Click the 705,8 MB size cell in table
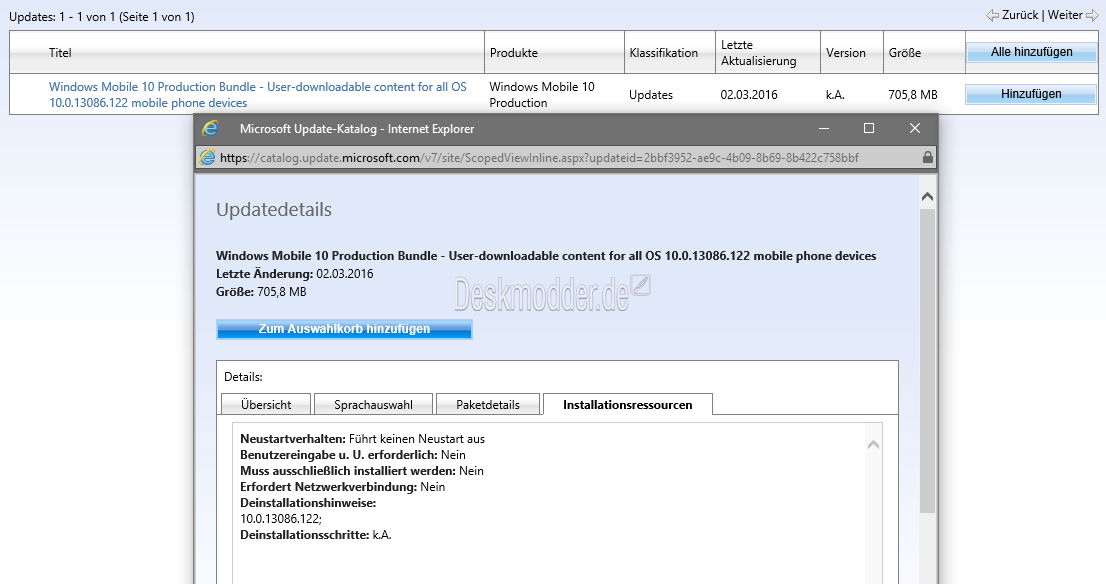Viewport: 1106px width, 584px height. click(913, 95)
